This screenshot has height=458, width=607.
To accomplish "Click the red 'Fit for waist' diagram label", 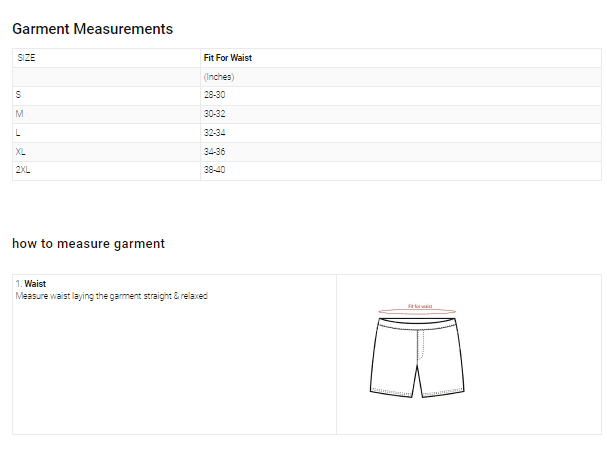I will click(x=419, y=306).
